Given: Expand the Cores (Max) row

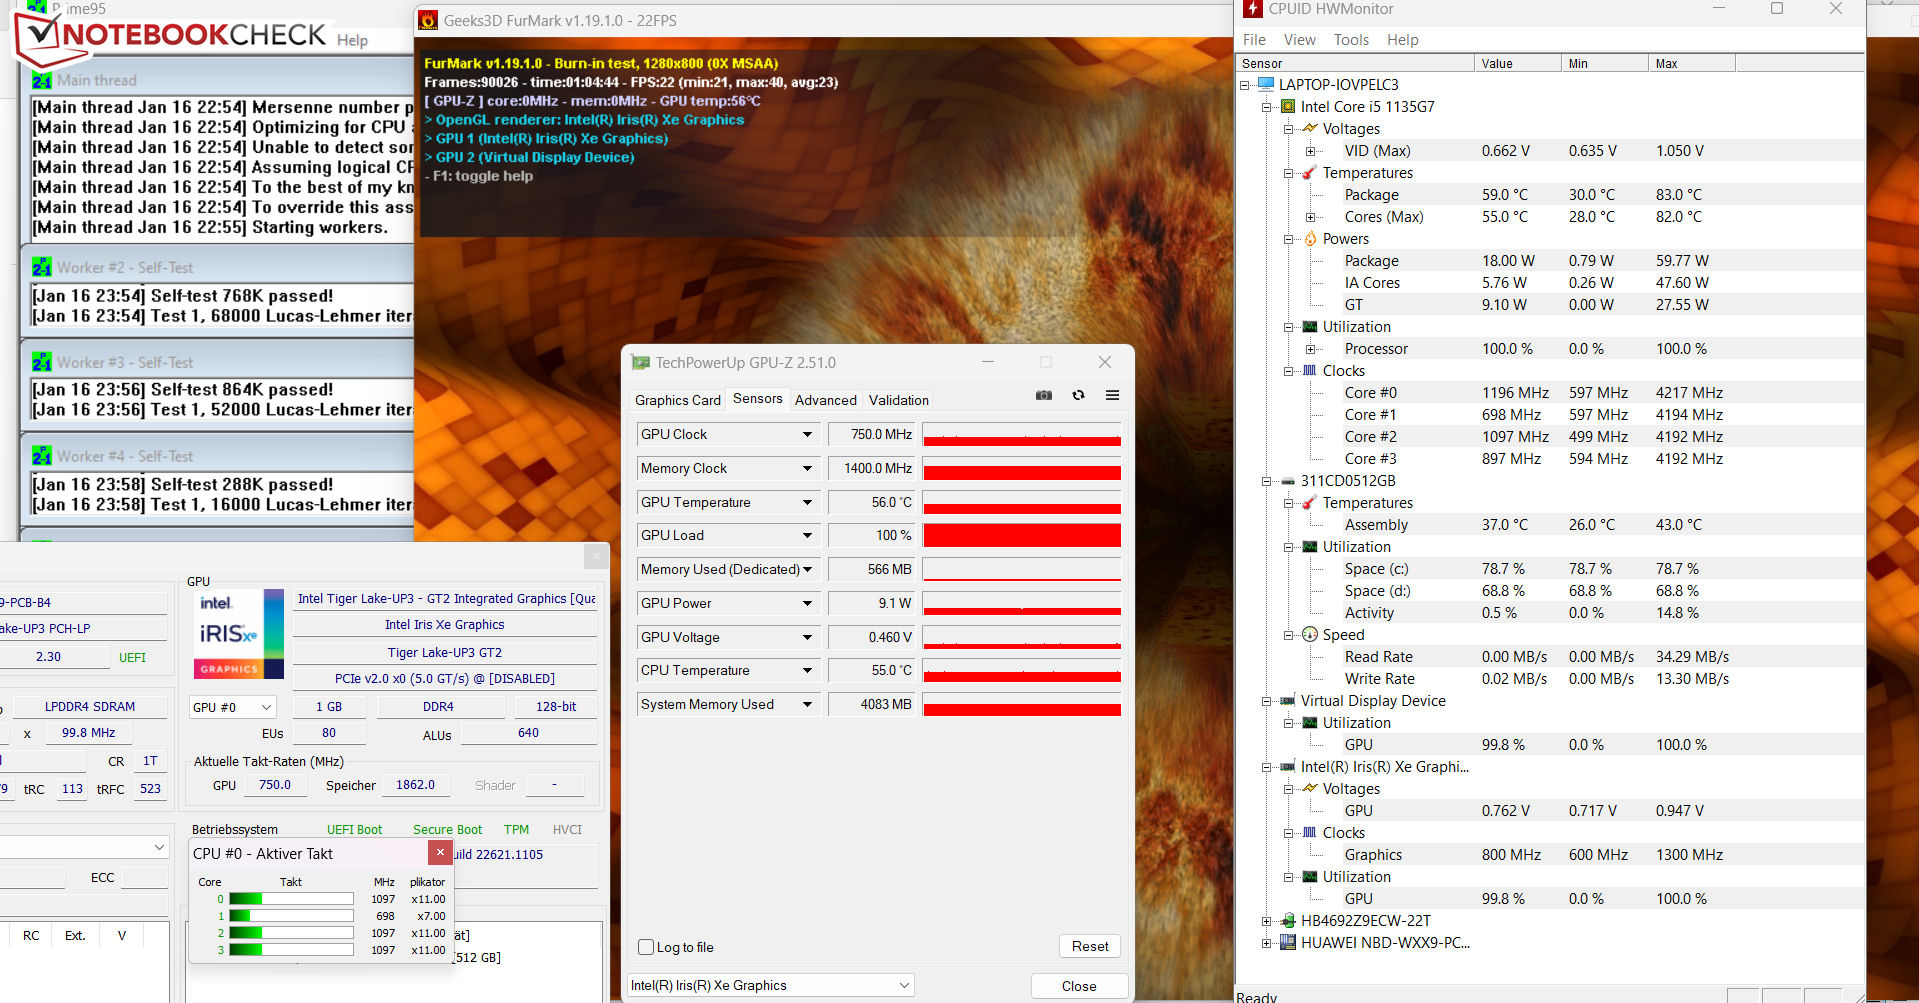Looking at the screenshot, I should pyautogui.click(x=1310, y=217).
